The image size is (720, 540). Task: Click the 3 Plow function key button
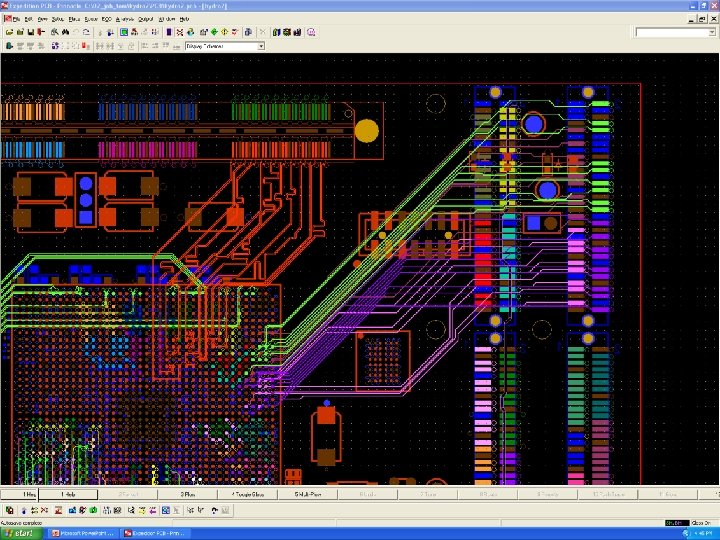pyautogui.click(x=187, y=495)
